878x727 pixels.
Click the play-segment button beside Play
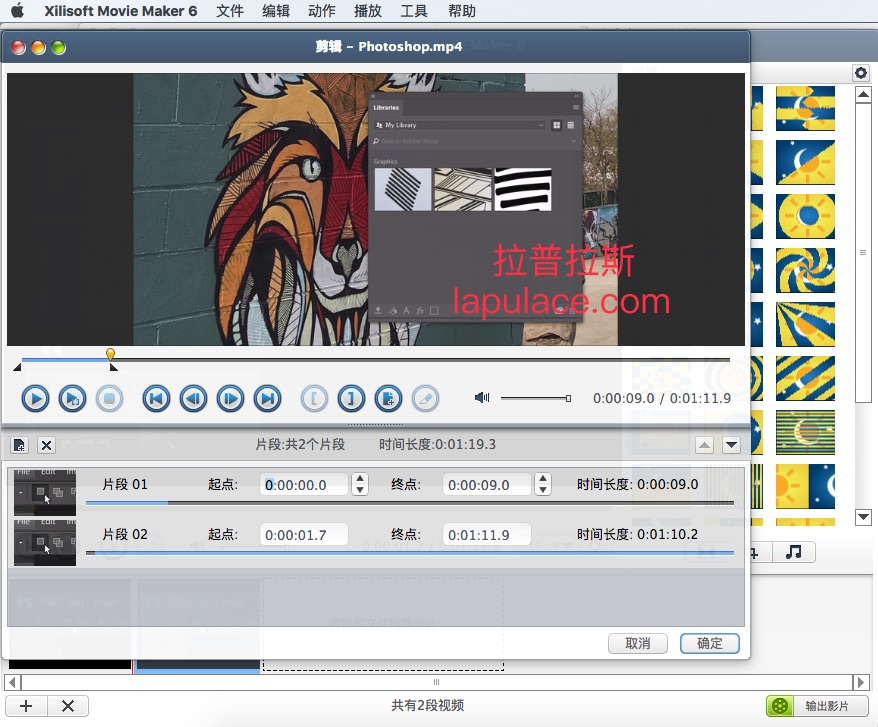click(72, 399)
